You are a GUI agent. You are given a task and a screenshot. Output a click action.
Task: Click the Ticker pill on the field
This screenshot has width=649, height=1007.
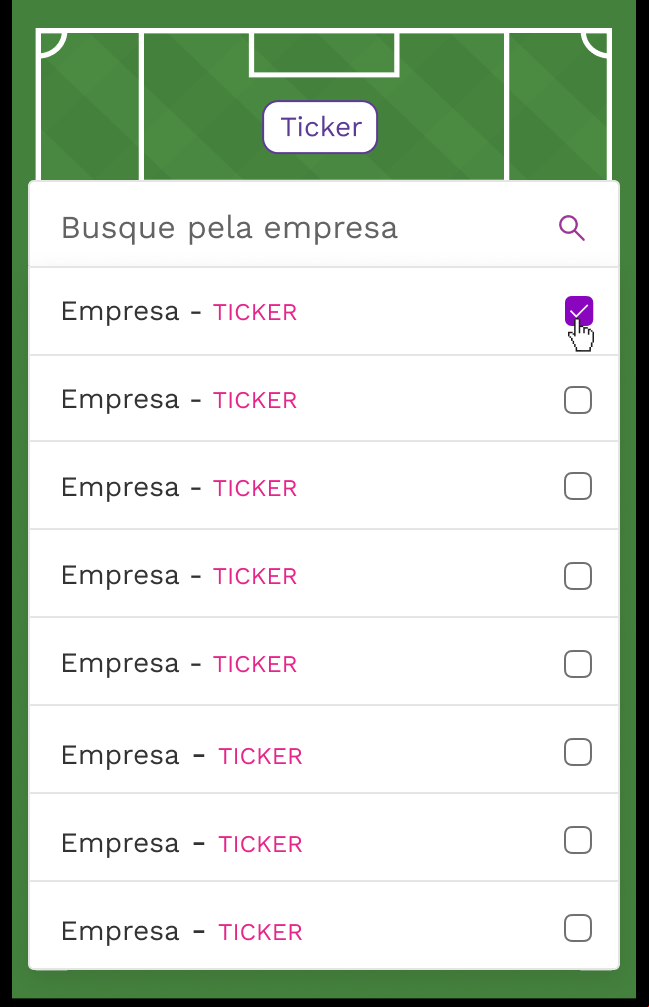click(x=320, y=127)
